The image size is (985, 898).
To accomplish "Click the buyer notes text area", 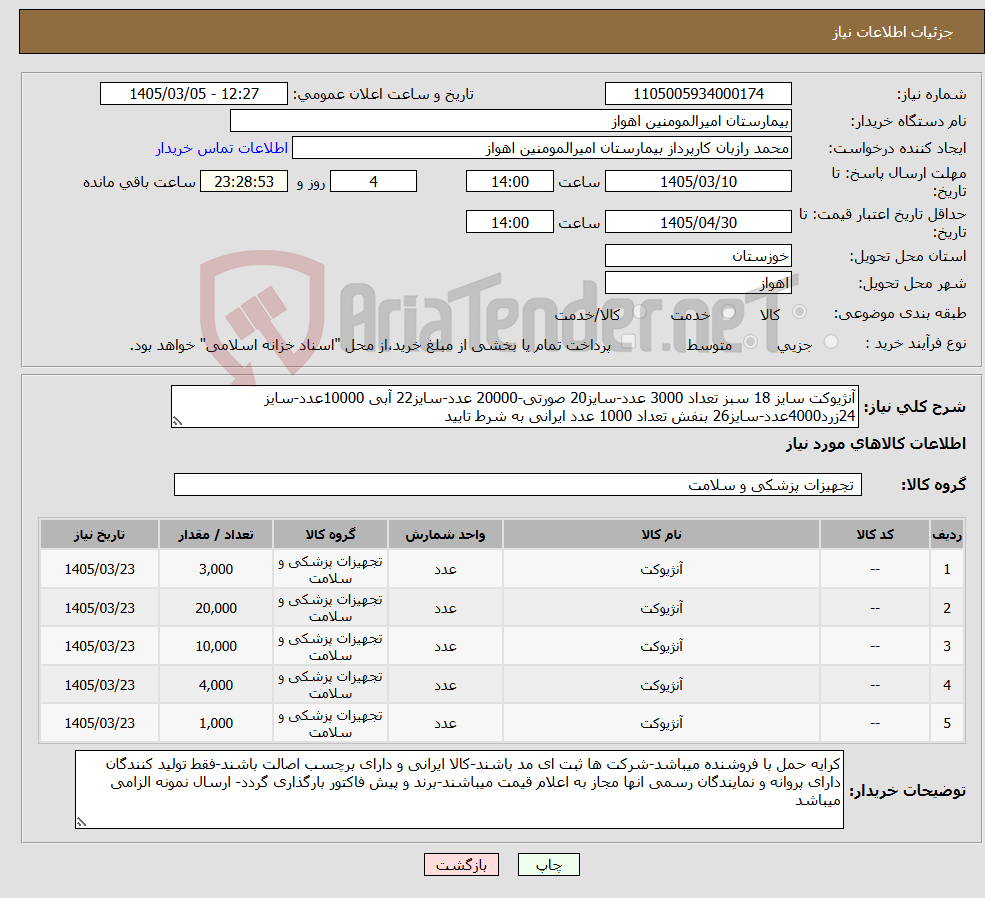I will pyautogui.click(x=459, y=790).
